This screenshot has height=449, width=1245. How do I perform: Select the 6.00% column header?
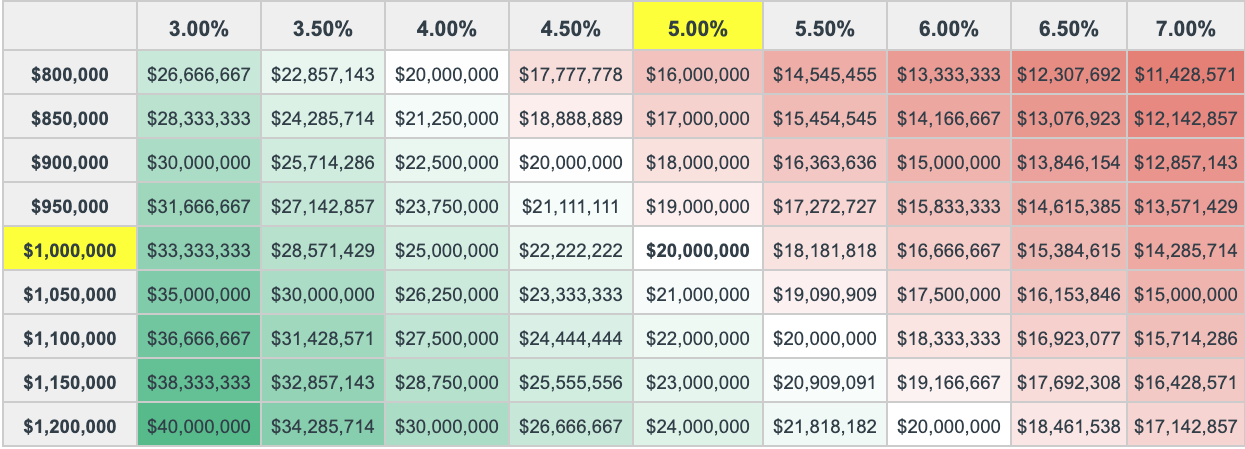pyautogui.click(x=948, y=27)
